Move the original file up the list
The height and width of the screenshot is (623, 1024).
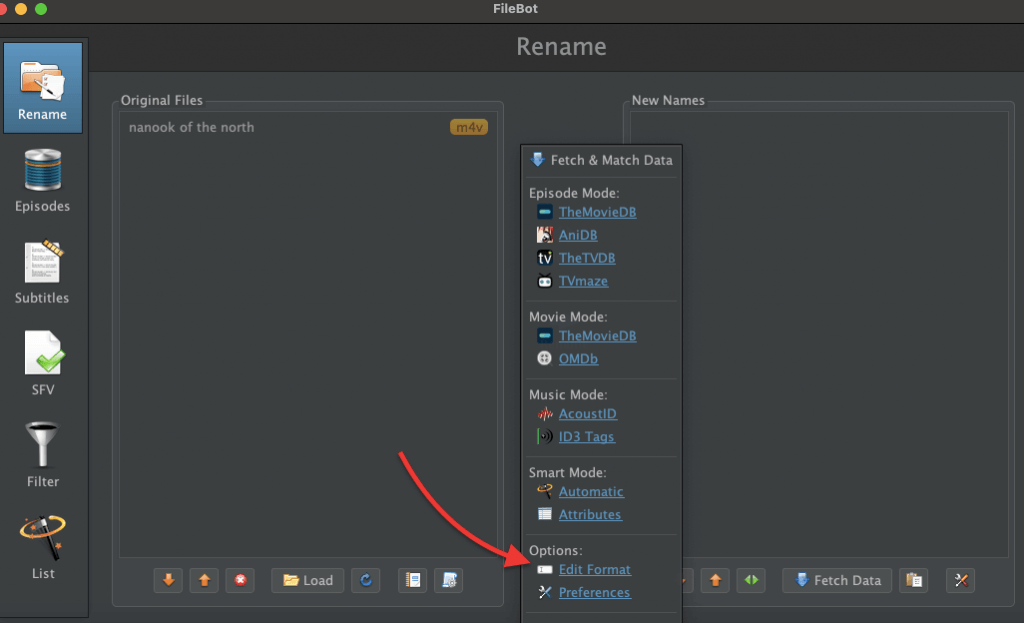click(x=204, y=580)
